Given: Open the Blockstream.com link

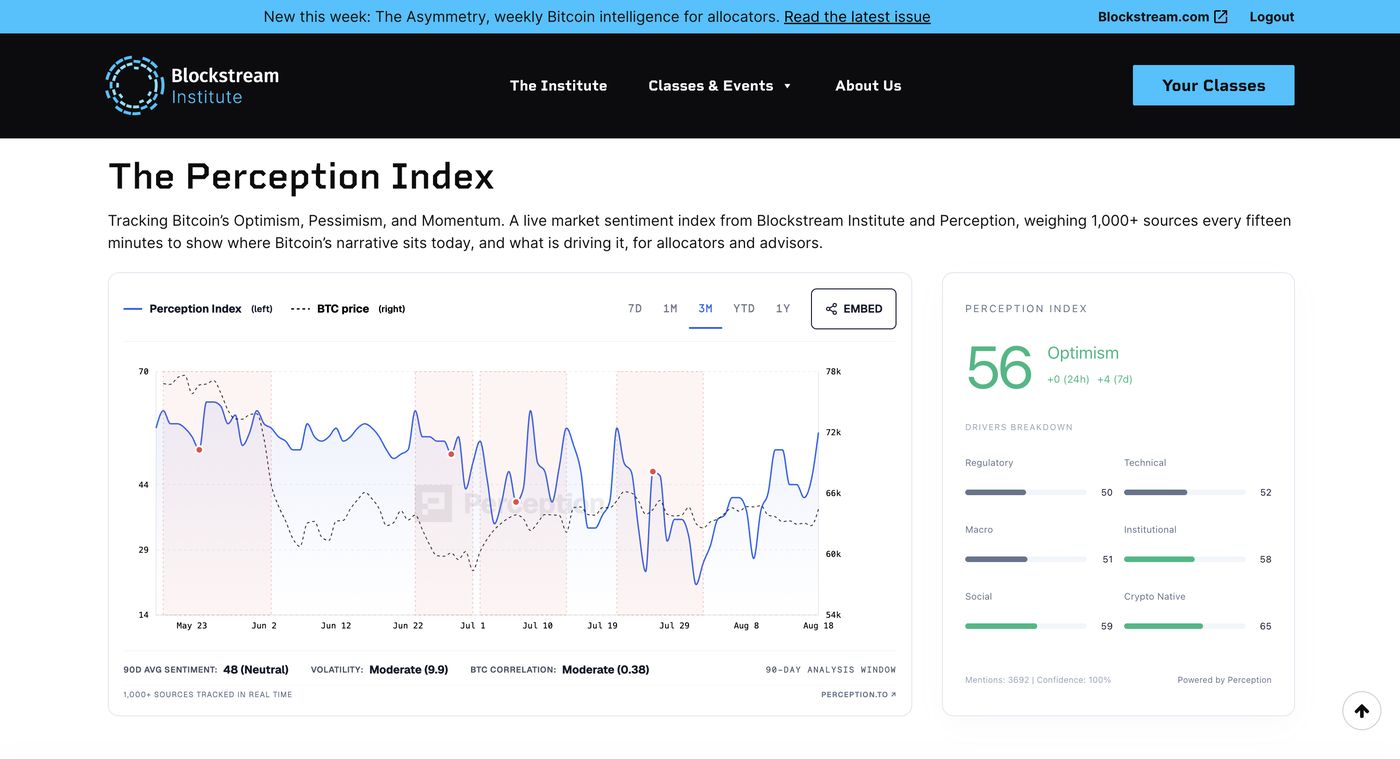Looking at the screenshot, I should tap(1153, 17).
